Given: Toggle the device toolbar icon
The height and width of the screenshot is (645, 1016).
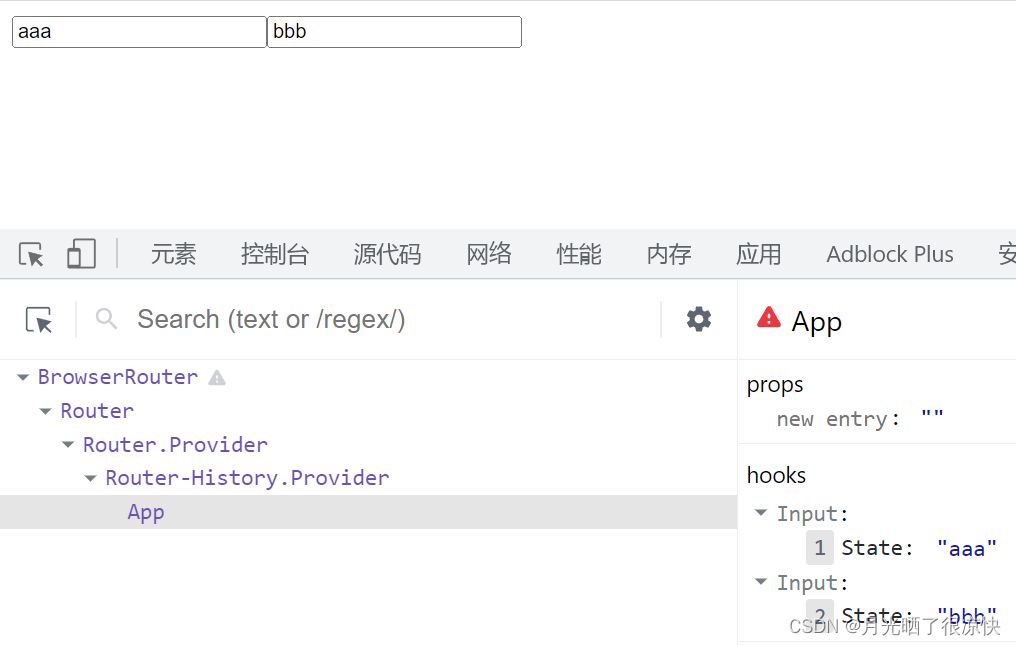Looking at the screenshot, I should 81,254.
